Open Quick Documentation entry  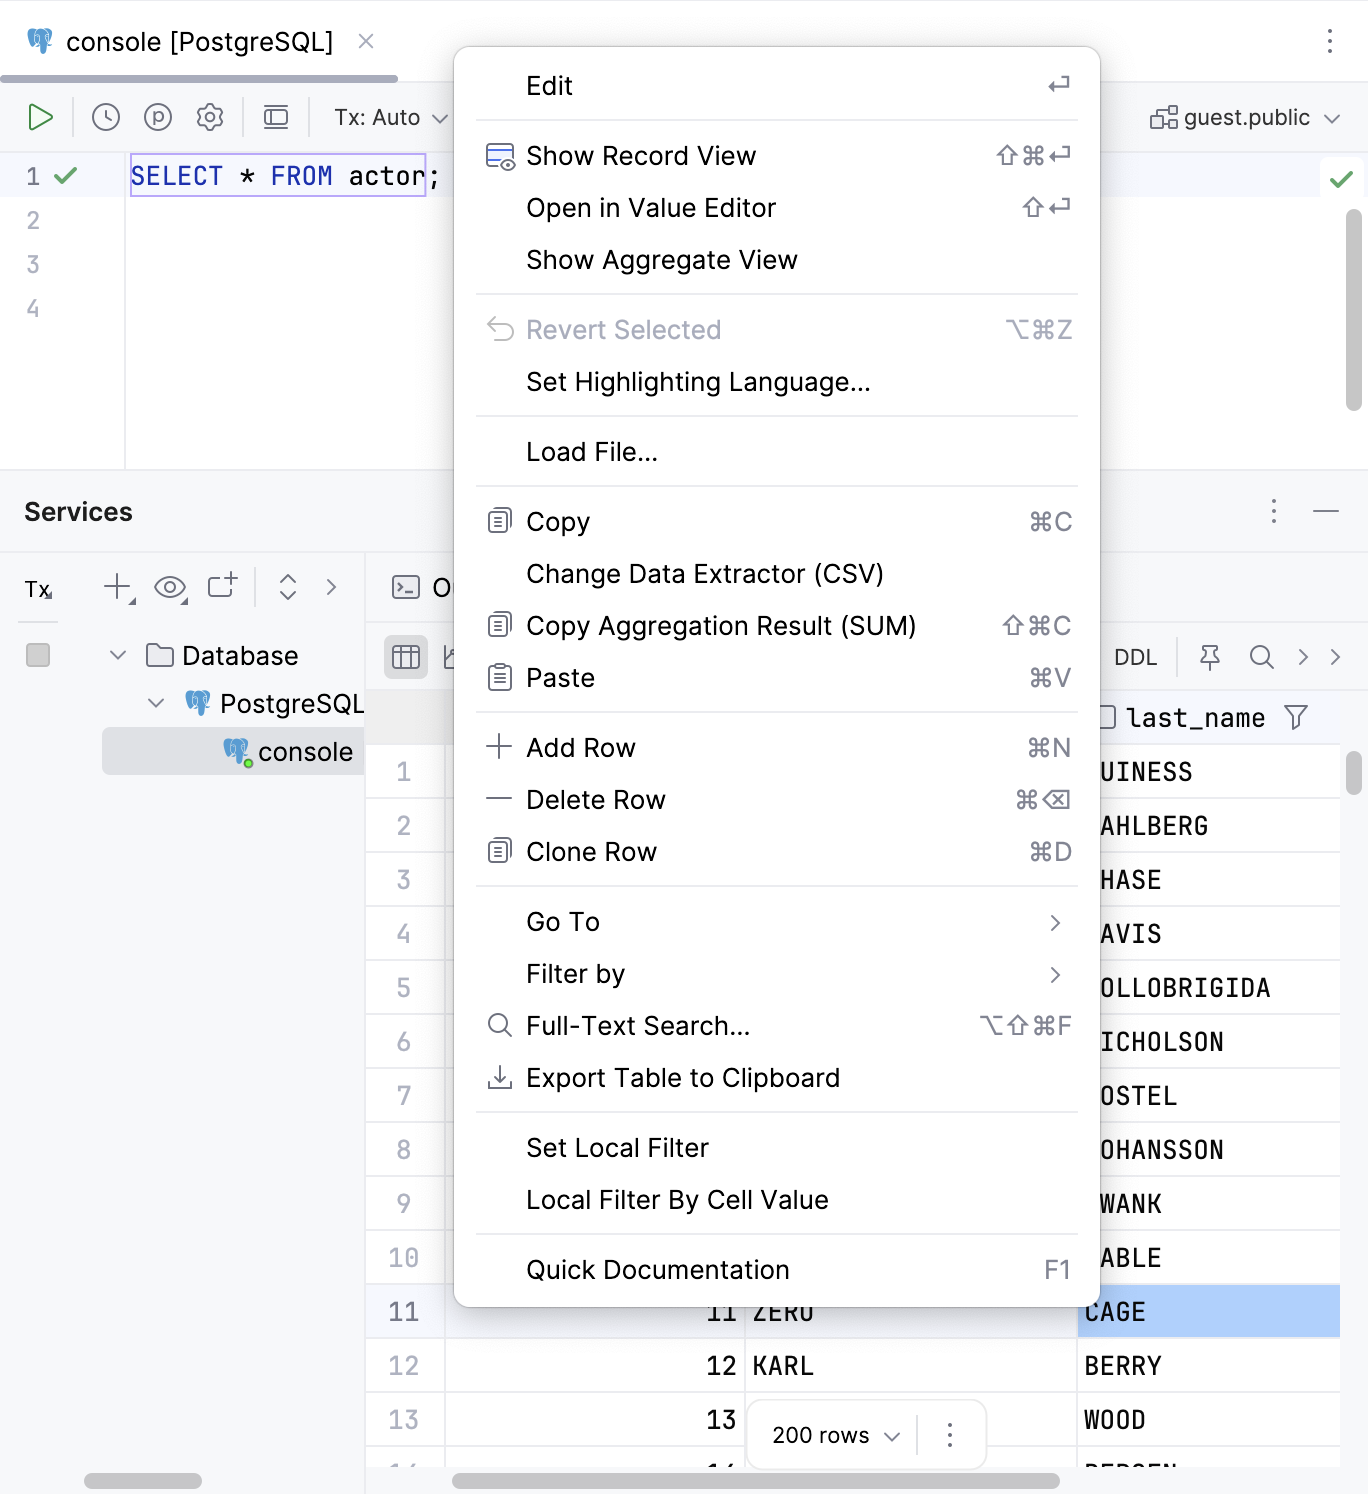[x=657, y=1270]
